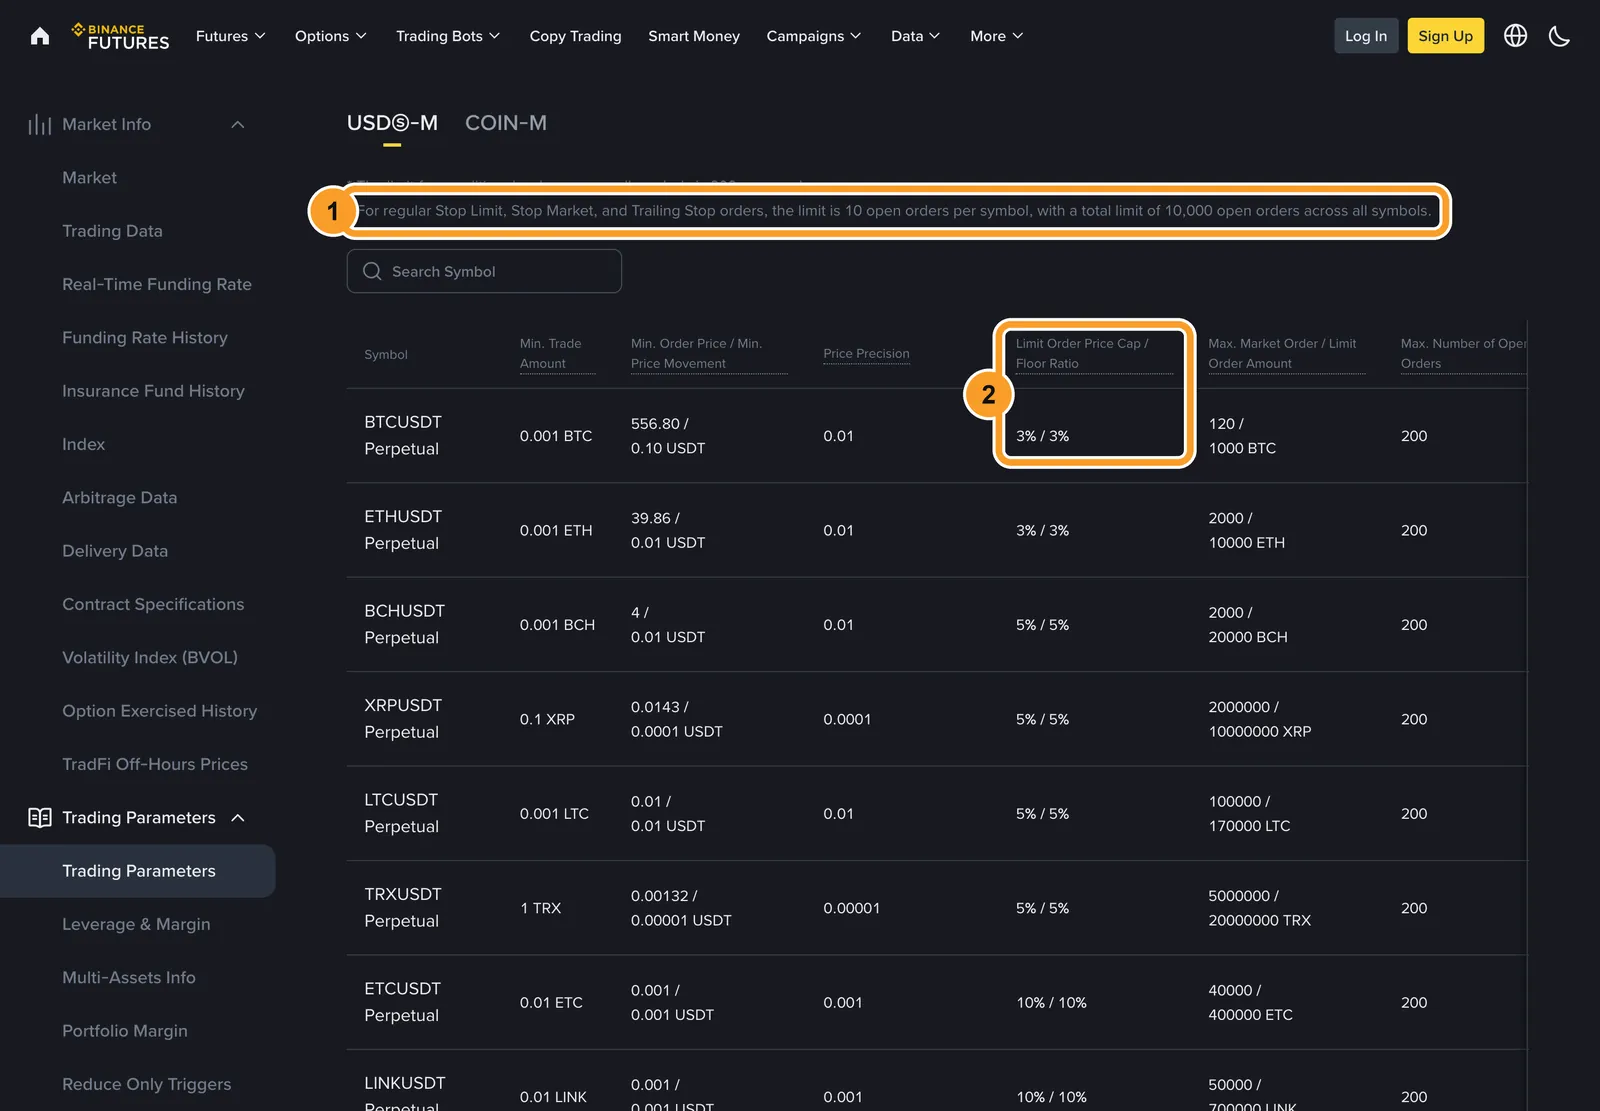Viewport: 1600px width, 1111px height.
Task: Collapse the Market Info section chevron
Action: (238, 124)
